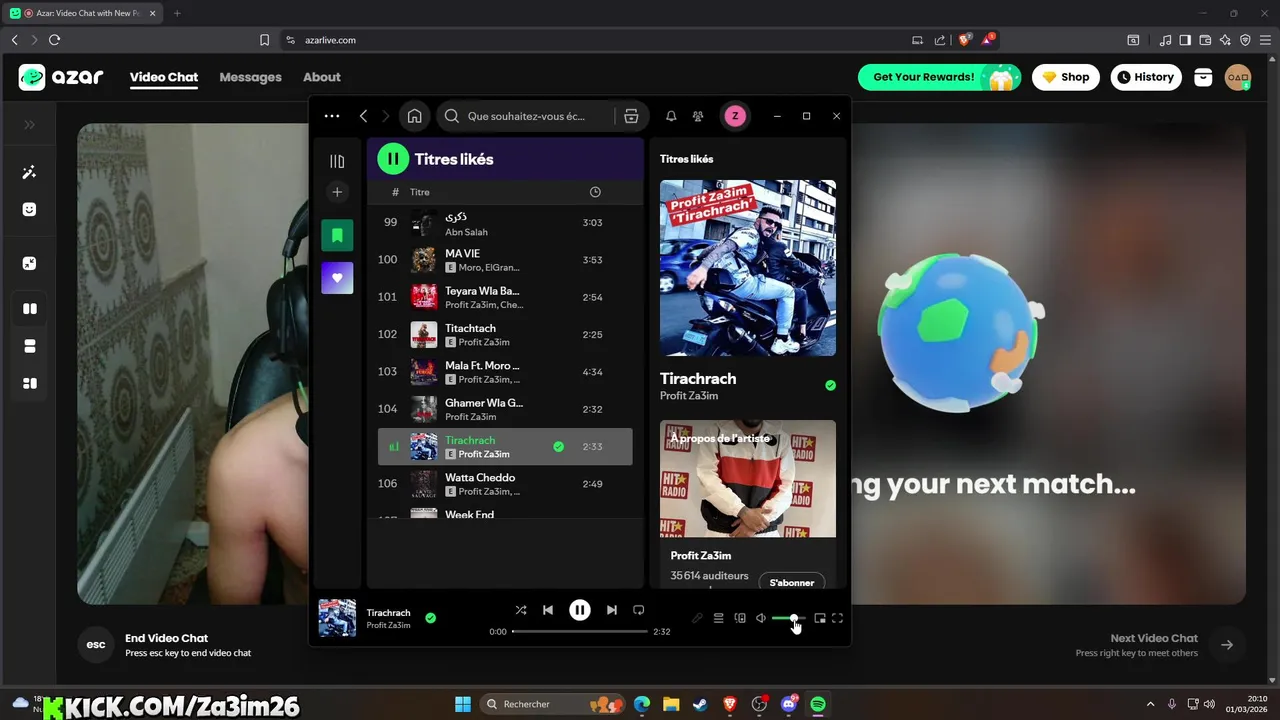This screenshot has width=1280, height=720.
Task: Open the Spotify browse icon in search bar
Action: 631,116
